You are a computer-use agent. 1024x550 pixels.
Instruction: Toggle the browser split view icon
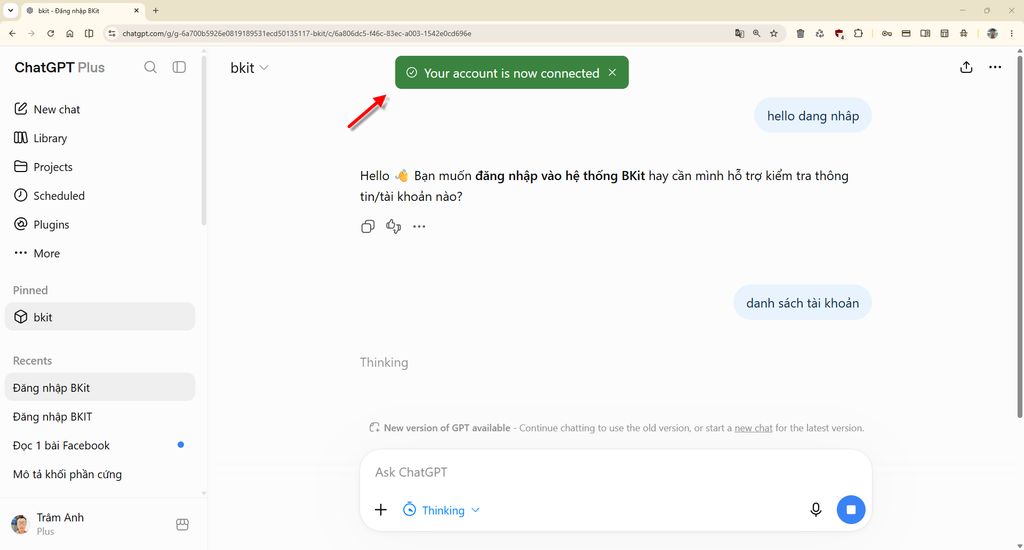tap(89, 33)
